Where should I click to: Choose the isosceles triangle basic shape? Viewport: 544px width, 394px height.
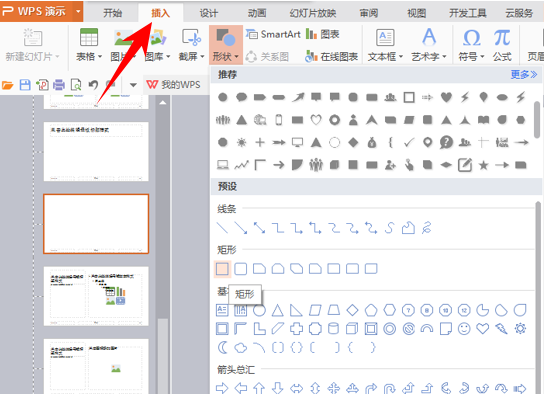click(x=278, y=310)
